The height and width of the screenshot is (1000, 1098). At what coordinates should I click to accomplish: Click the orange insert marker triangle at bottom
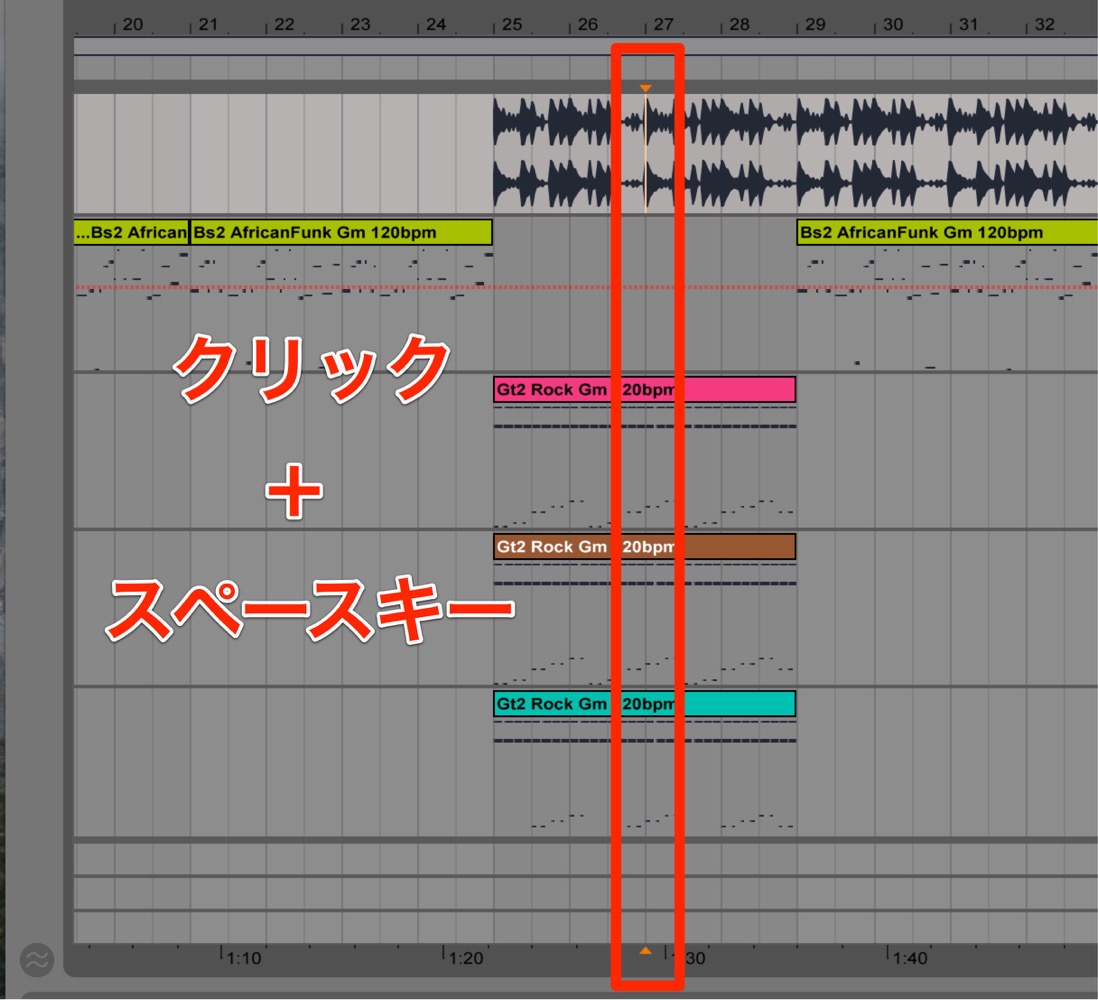pos(646,951)
